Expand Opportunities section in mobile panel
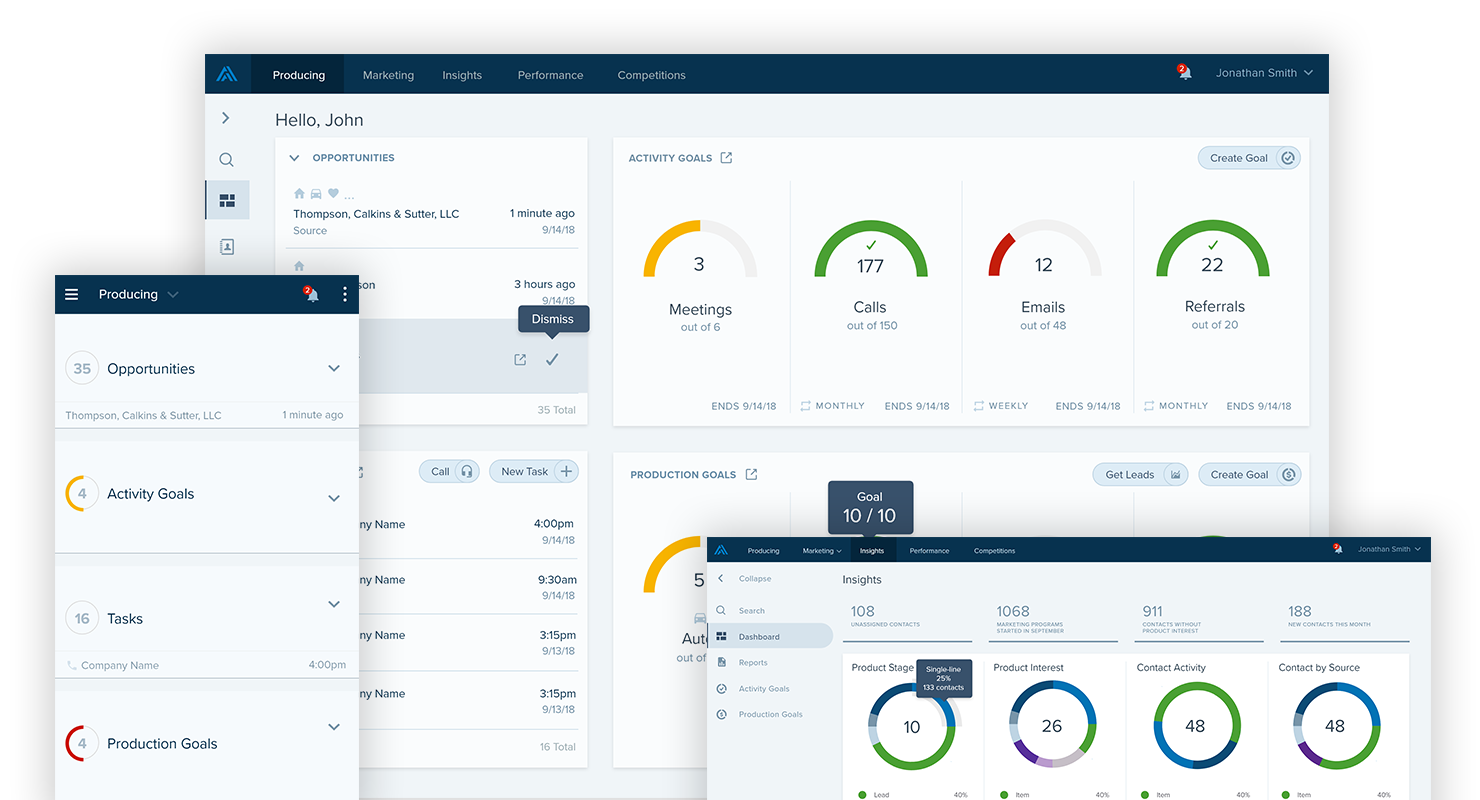Viewport: 1480px width, 800px height. [x=334, y=368]
